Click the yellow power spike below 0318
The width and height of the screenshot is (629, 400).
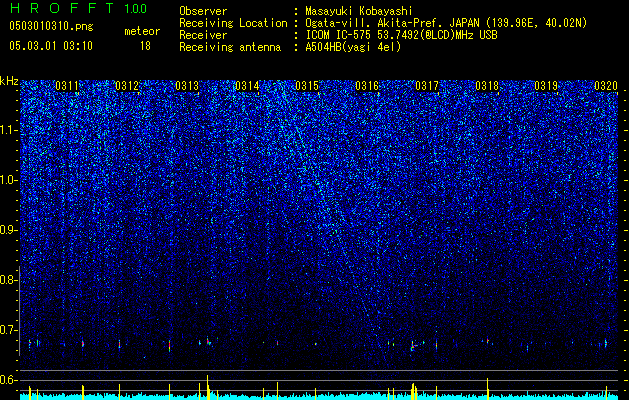tap(487, 389)
